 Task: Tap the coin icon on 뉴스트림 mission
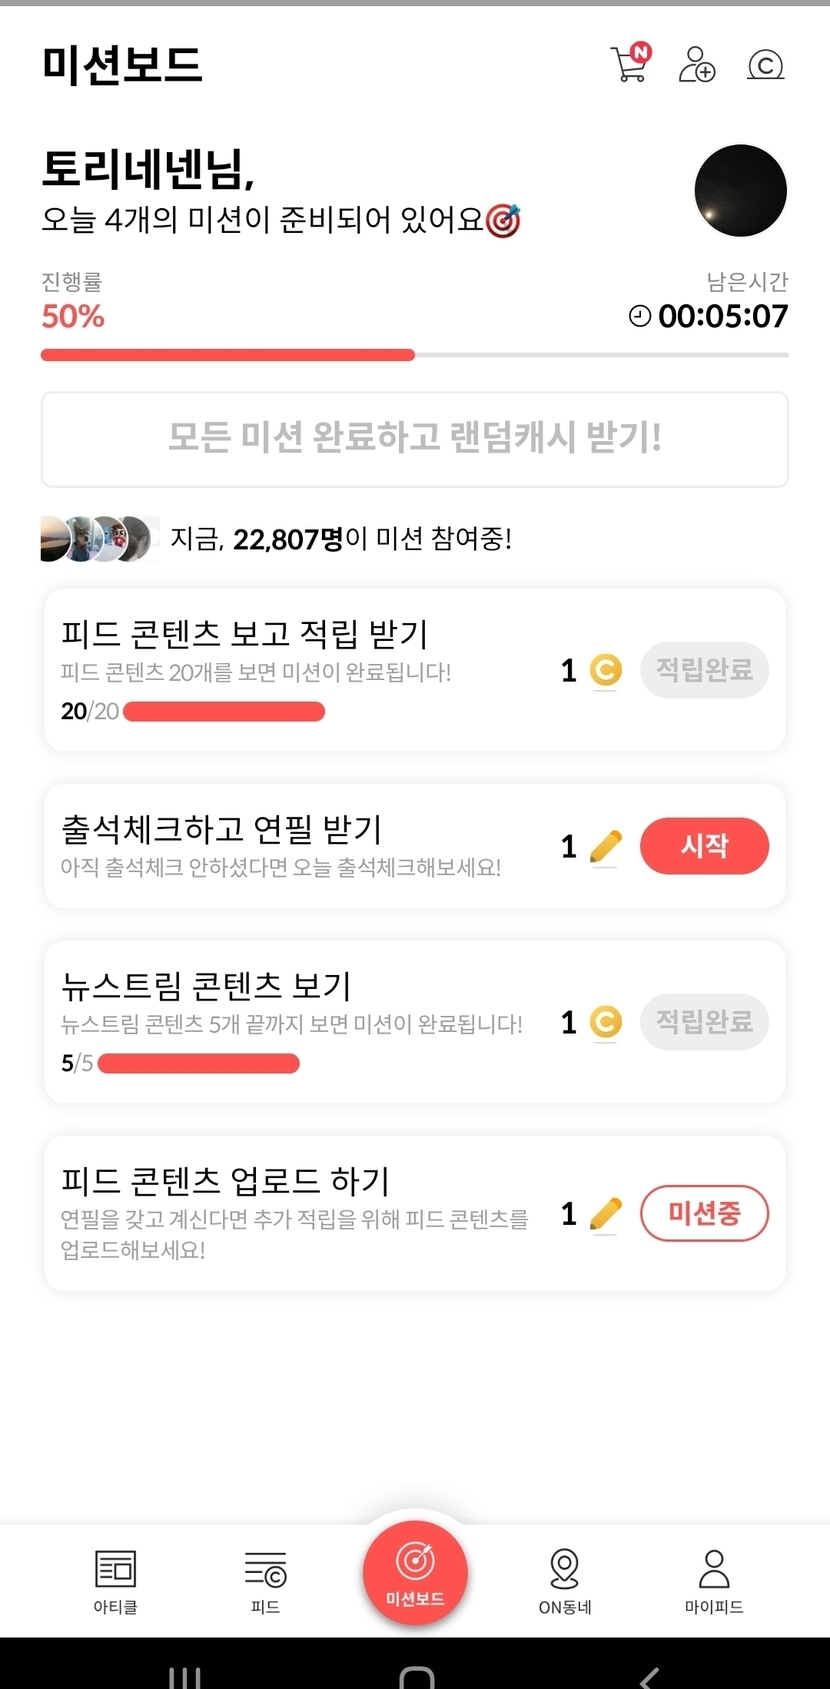click(x=605, y=1022)
